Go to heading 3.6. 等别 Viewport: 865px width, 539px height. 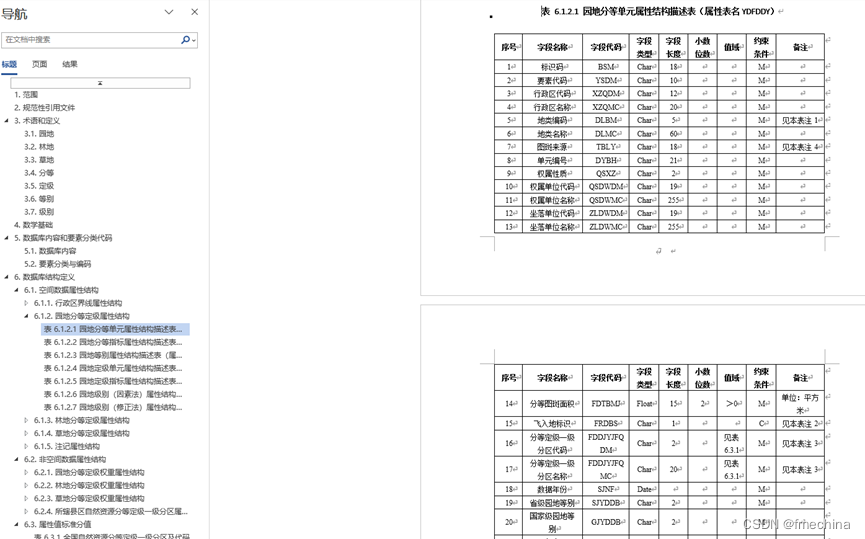pos(39,199)
